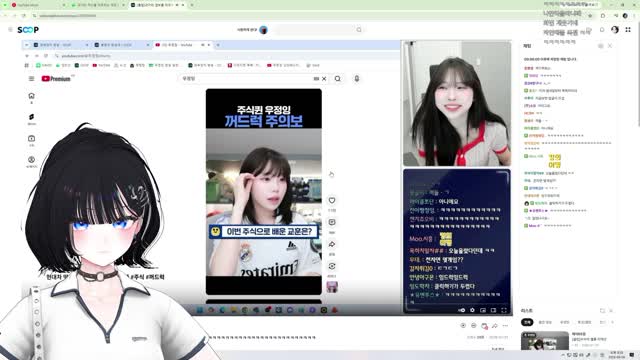
Task: Expand the list tabs right chevron
Action: (612, 322)
